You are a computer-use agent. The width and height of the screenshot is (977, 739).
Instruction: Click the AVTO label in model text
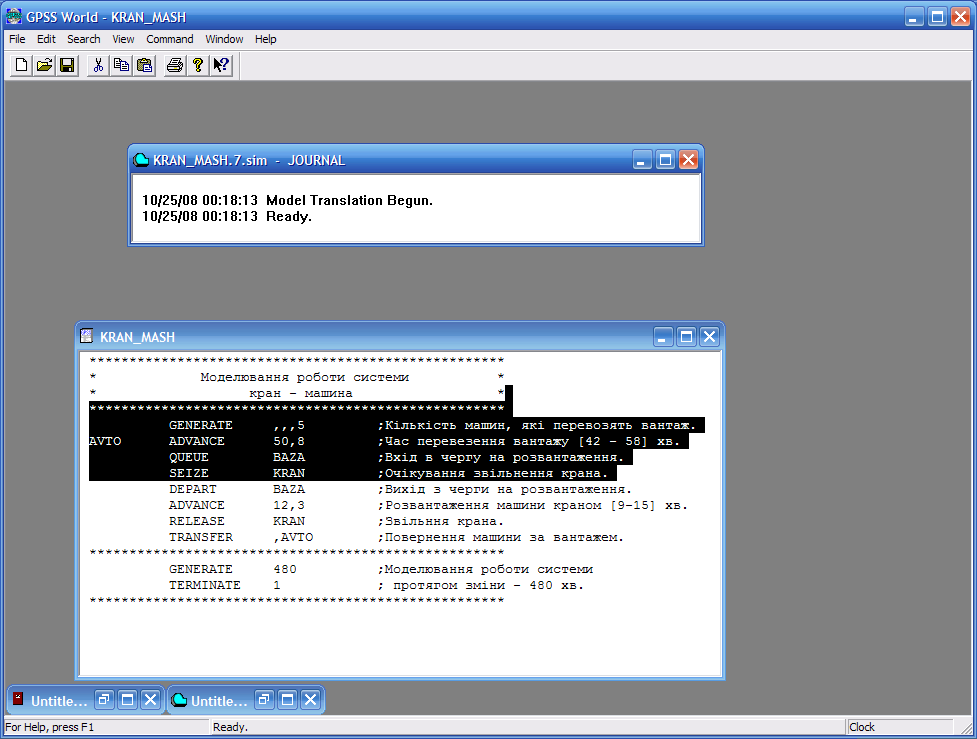tap(105, 441)
